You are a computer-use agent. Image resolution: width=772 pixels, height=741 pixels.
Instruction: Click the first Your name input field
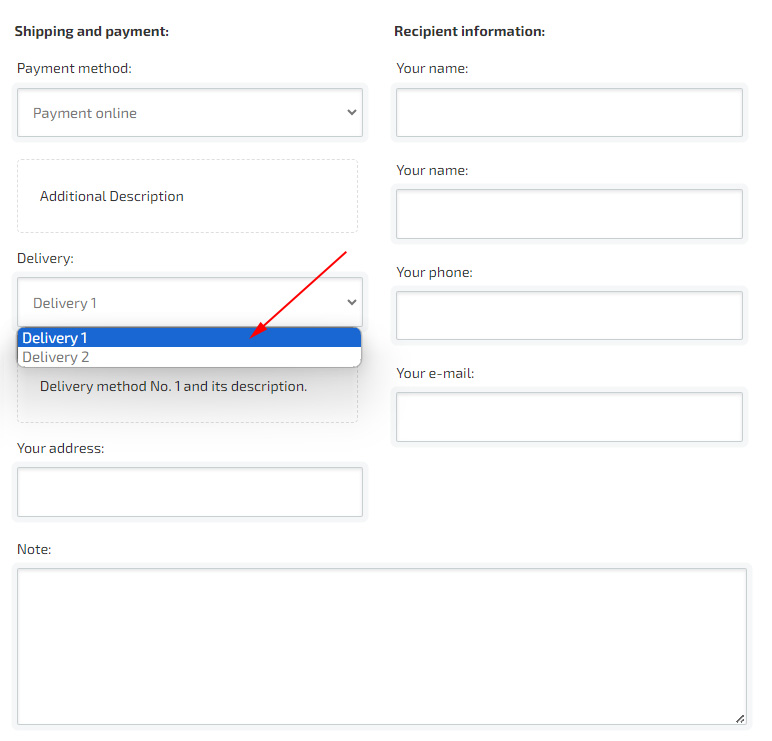[x=569, y=113]
